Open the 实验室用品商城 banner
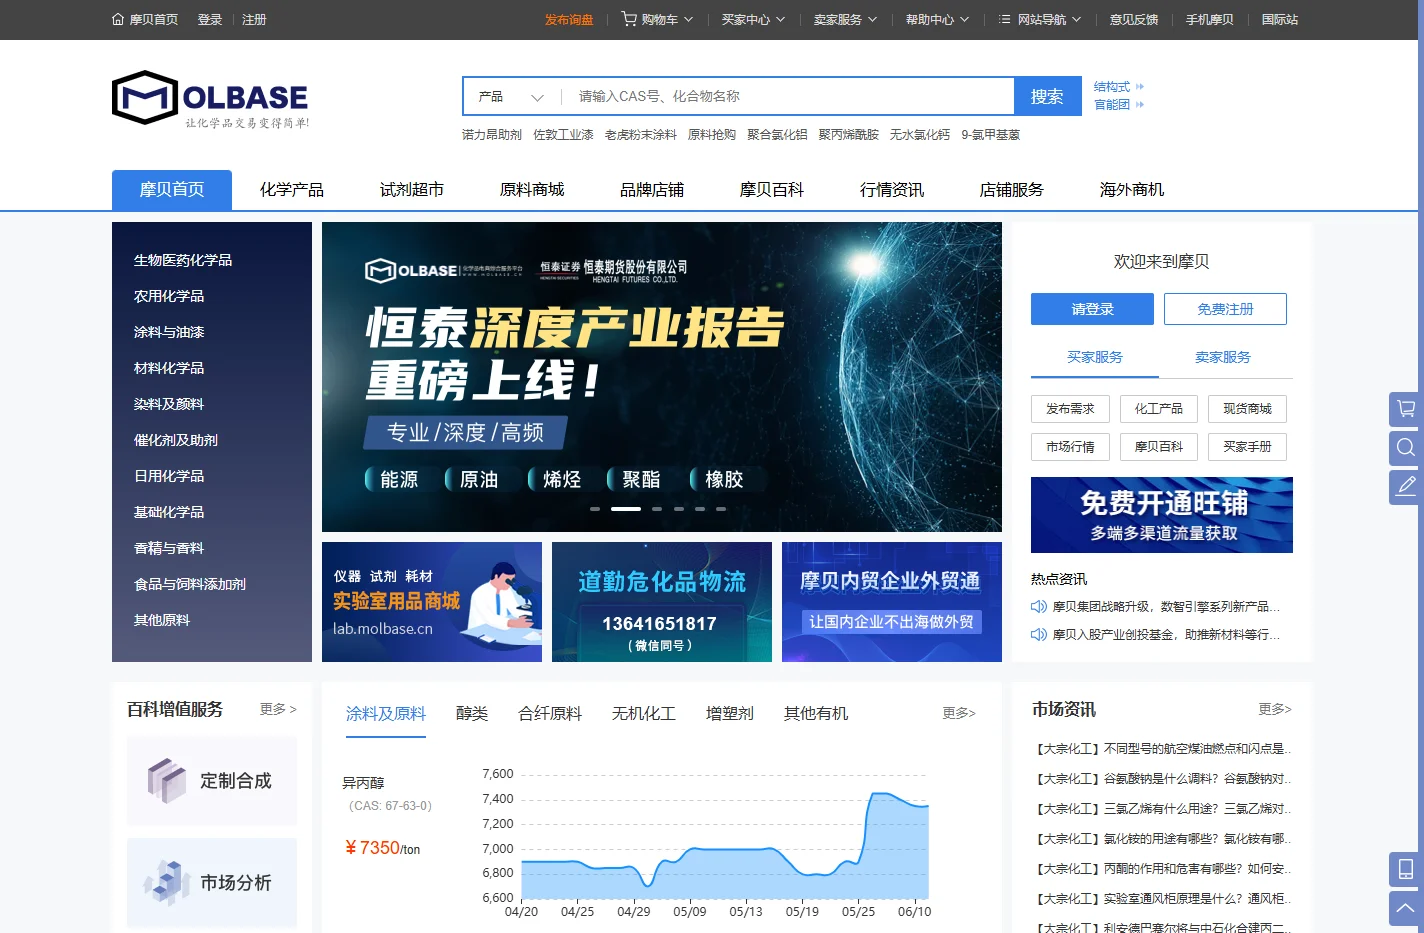1424x933 pixels. pyautogui.click(x=432, y=602)
